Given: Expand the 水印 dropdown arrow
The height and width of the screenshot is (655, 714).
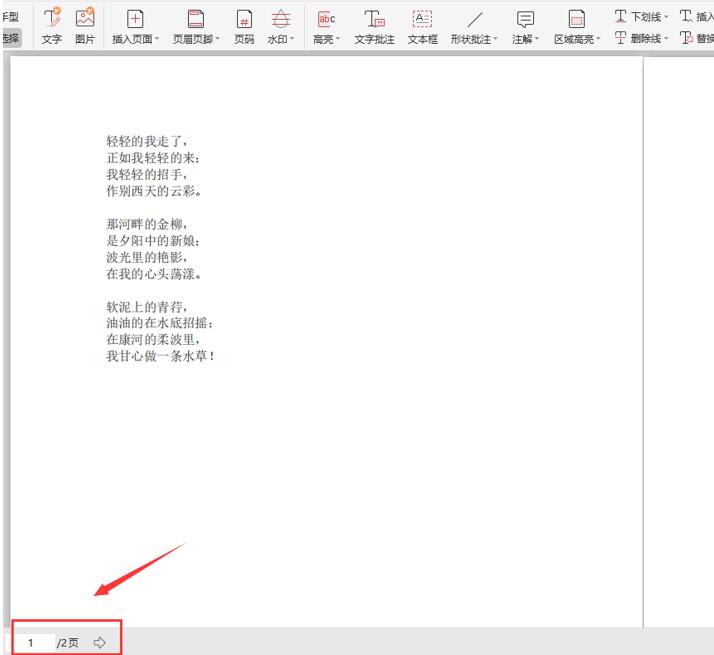Looking at the screenshot, I should coord(292,39).
